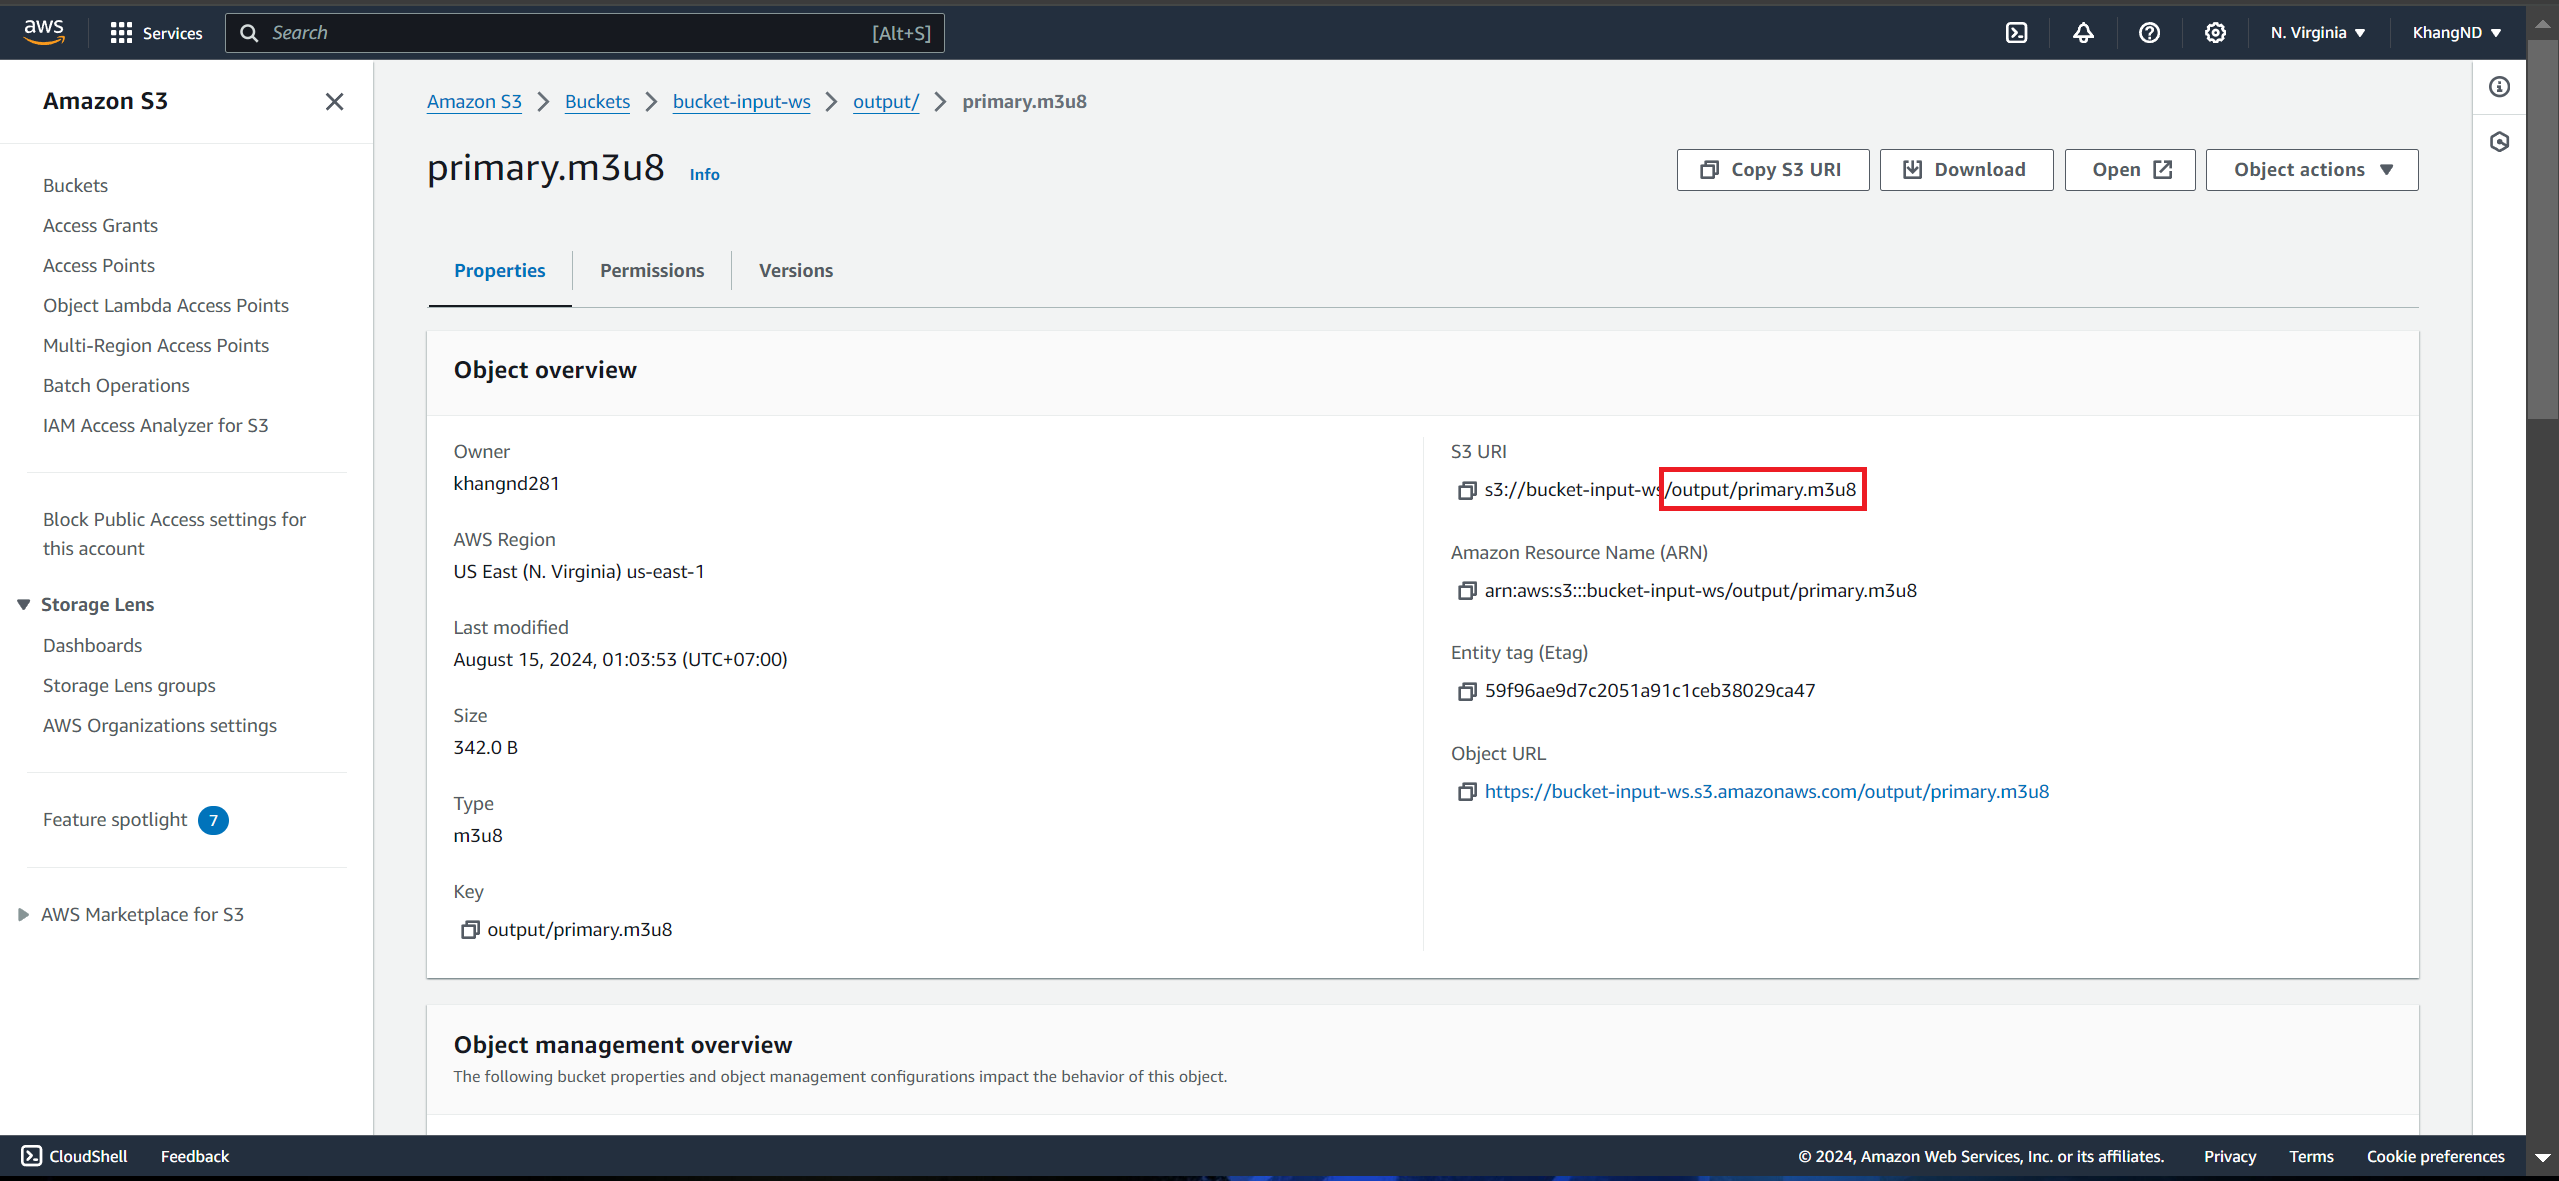Open the notifications bell

tap(2083, 33)
